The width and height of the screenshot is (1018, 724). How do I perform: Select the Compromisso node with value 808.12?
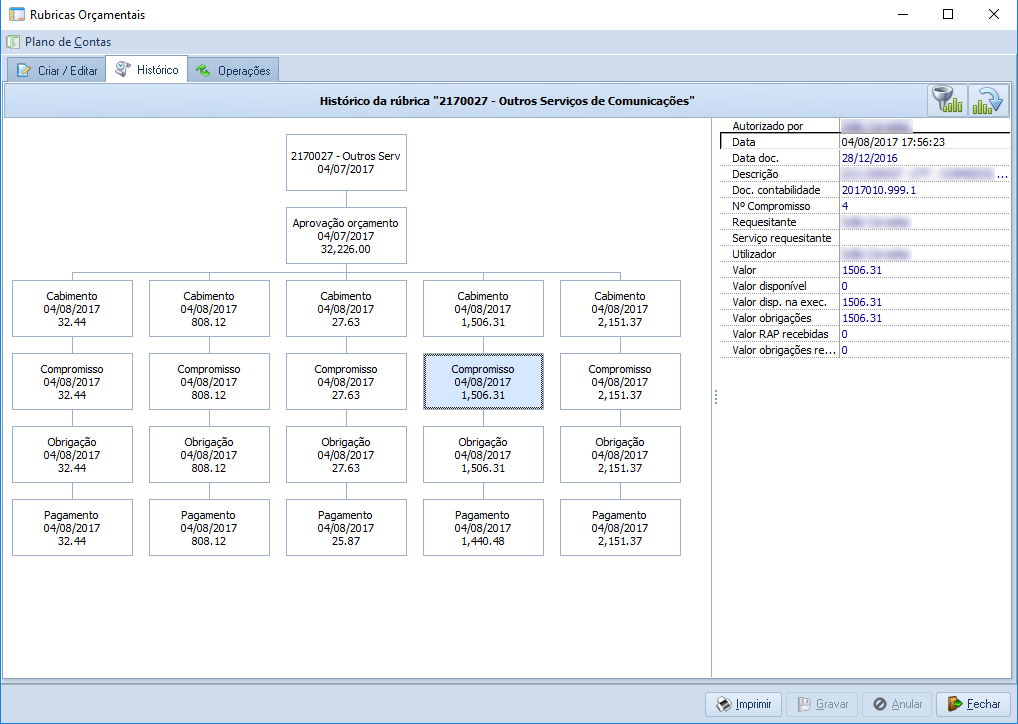pos(209,382)
